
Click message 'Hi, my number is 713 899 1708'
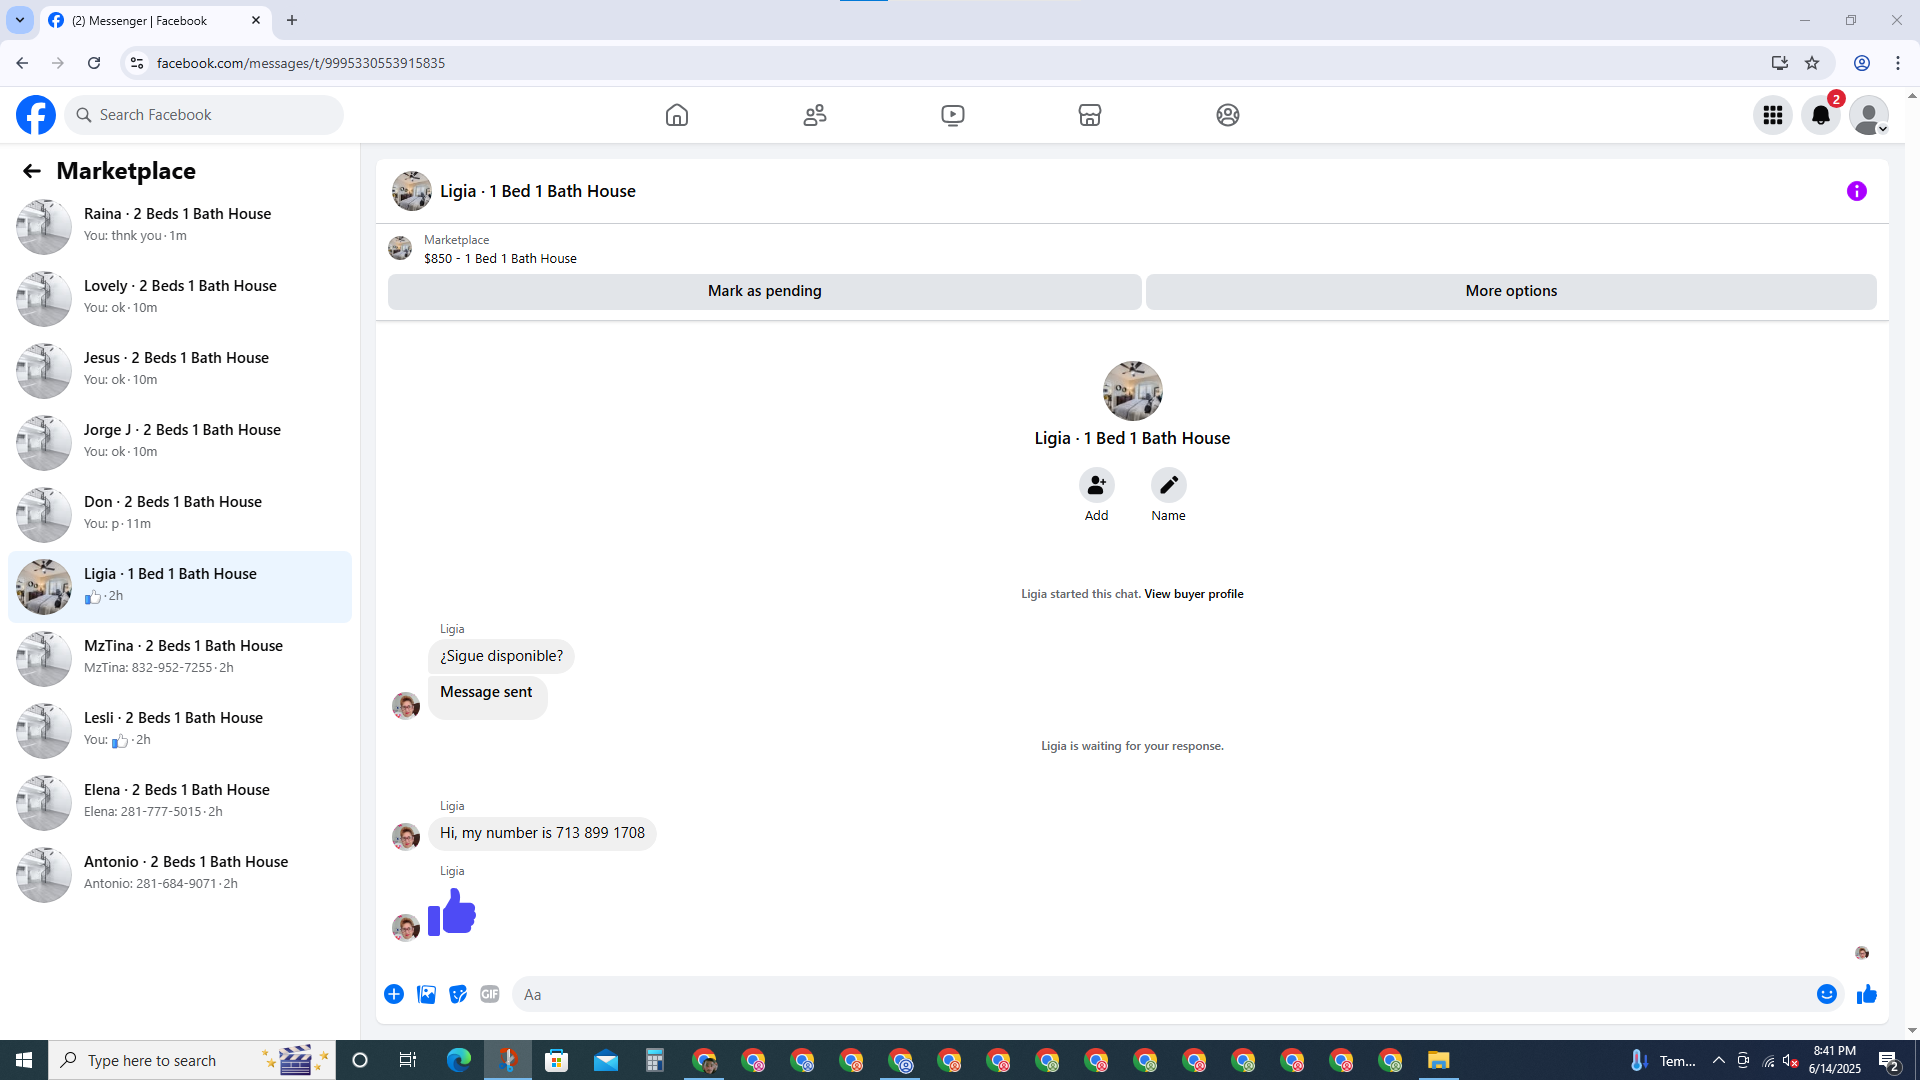(542, 833)
